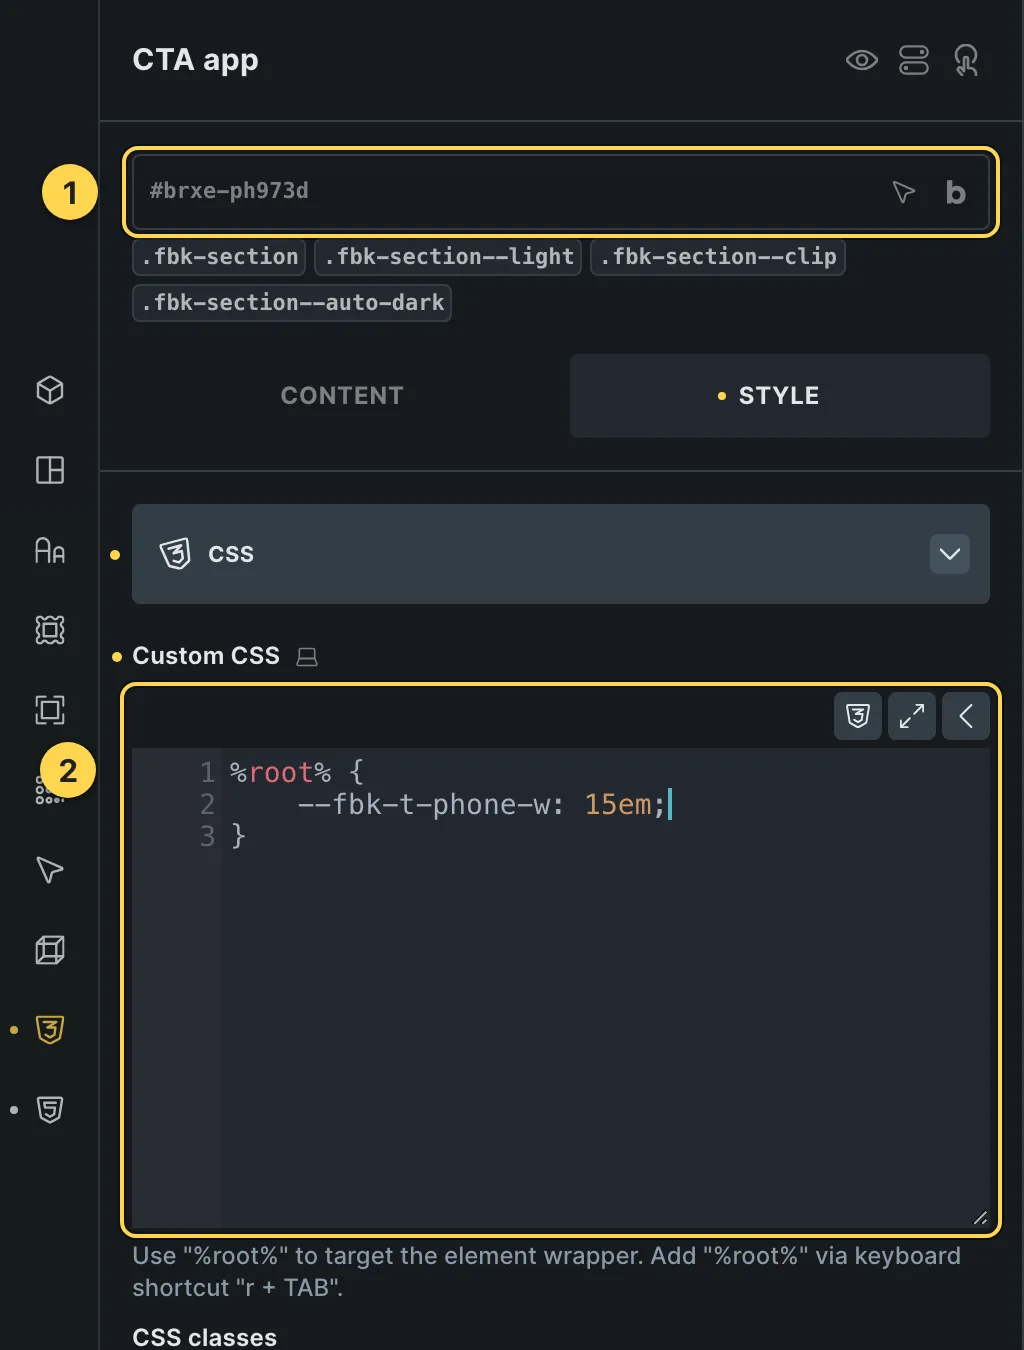Click the CSS group header label
Viewport: 1024px width, 1350px height.
click(231, 554)
